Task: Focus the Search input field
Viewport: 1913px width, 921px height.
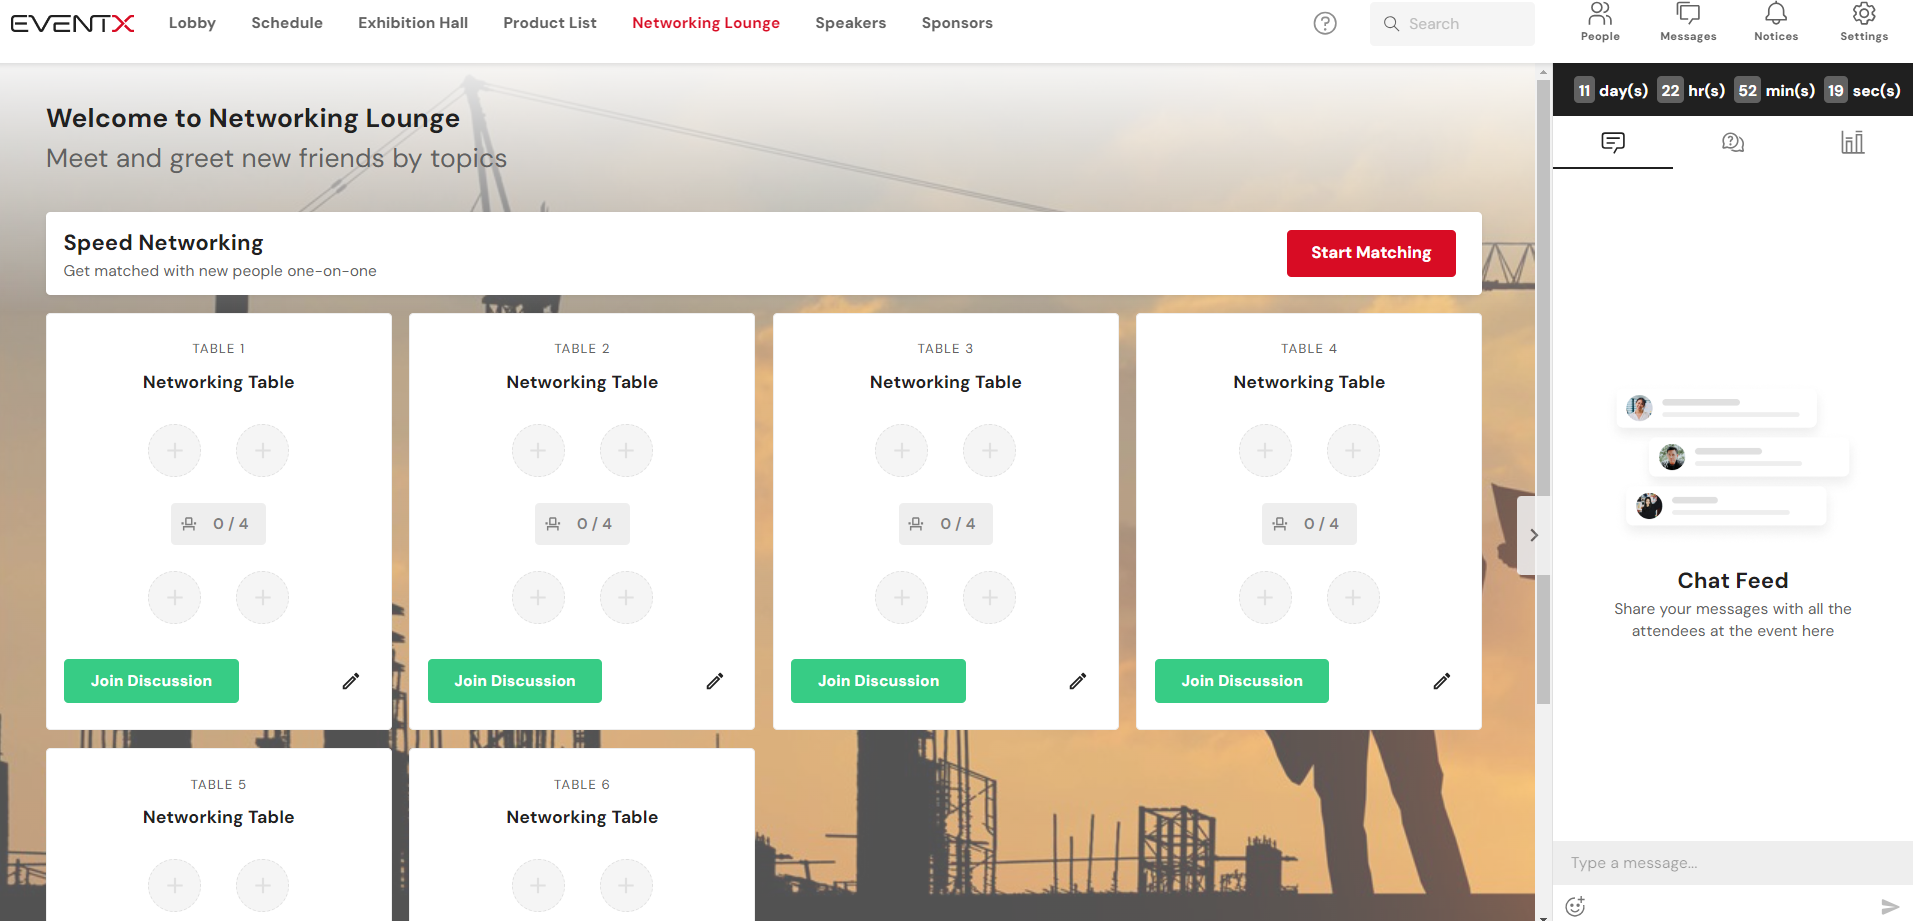Action: click(x=1452, y=23)
